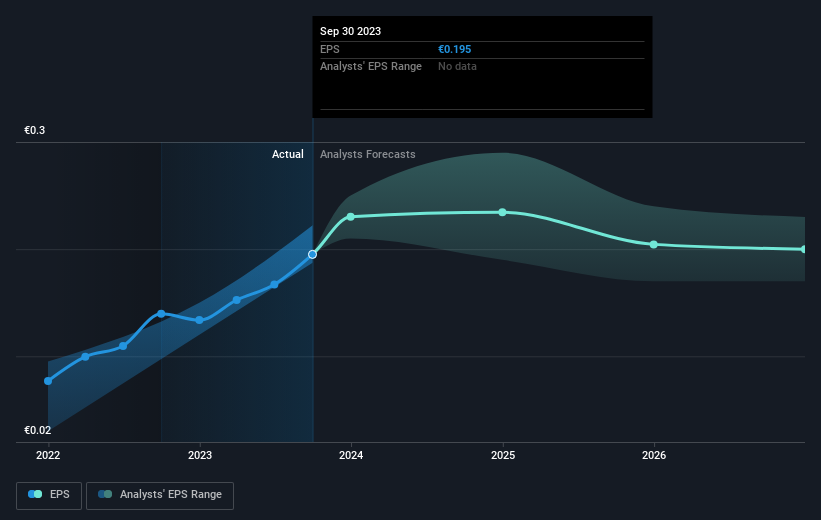Viewport: 821px width, 520px height.
Task: Select the Sep 30 2023 highlighted data point
Action: (x=313, y=255)
